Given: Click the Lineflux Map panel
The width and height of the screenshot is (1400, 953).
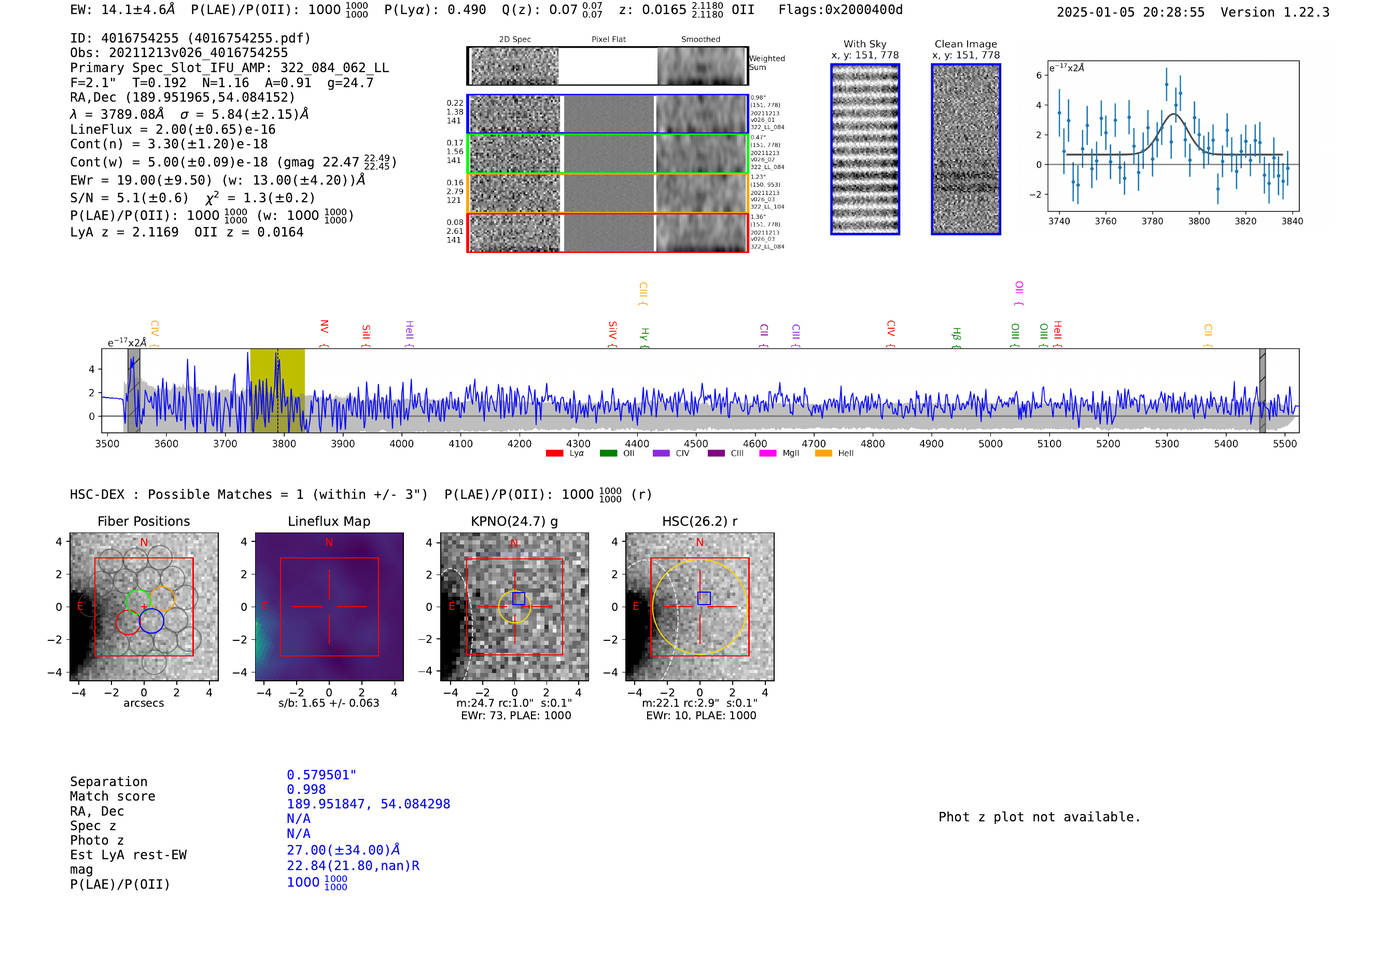Looking at the screenshot, I should (329, 607).
